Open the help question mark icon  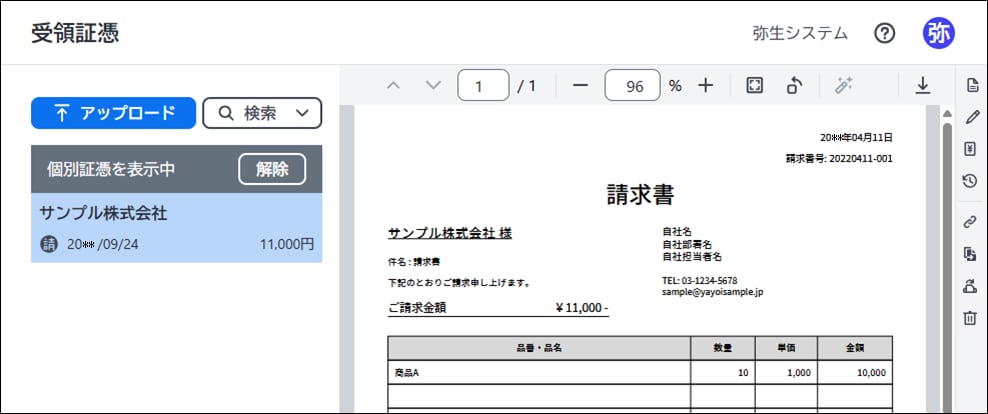pyautogui.click(x=884, y=33)
